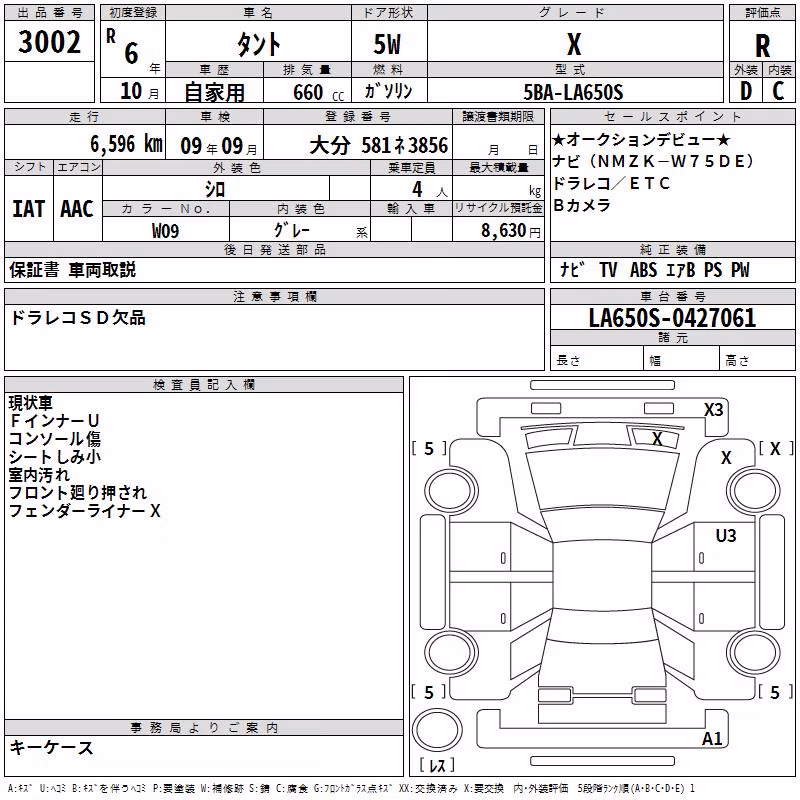Select registration number 大分 581 ね 3856

(x=379, y=146)
